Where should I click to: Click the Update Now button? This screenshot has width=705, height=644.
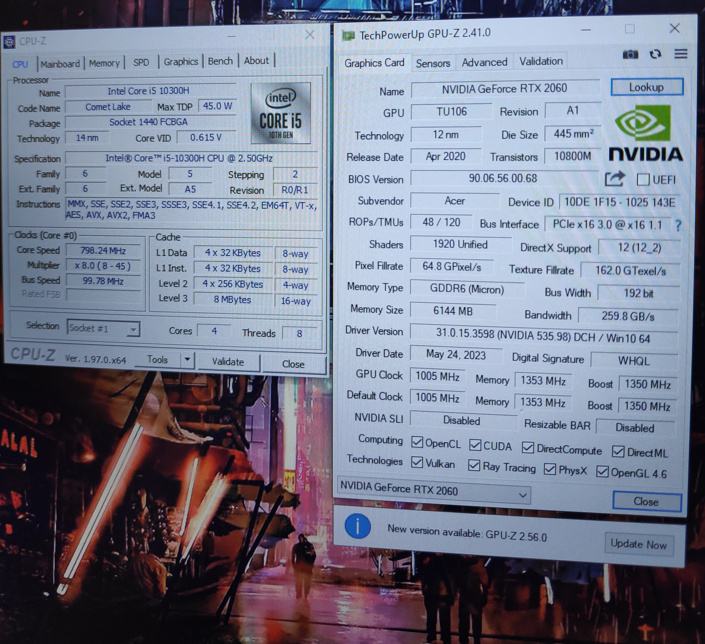(x=638, y=545)
